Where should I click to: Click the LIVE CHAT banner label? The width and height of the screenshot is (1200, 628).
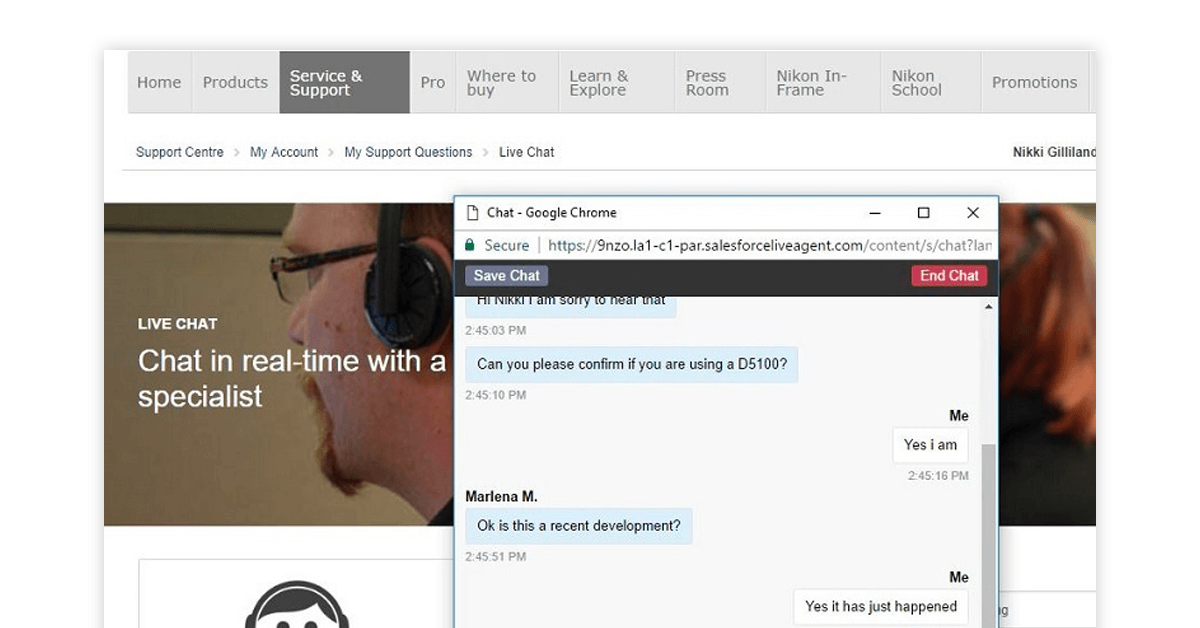click(177, 324)
